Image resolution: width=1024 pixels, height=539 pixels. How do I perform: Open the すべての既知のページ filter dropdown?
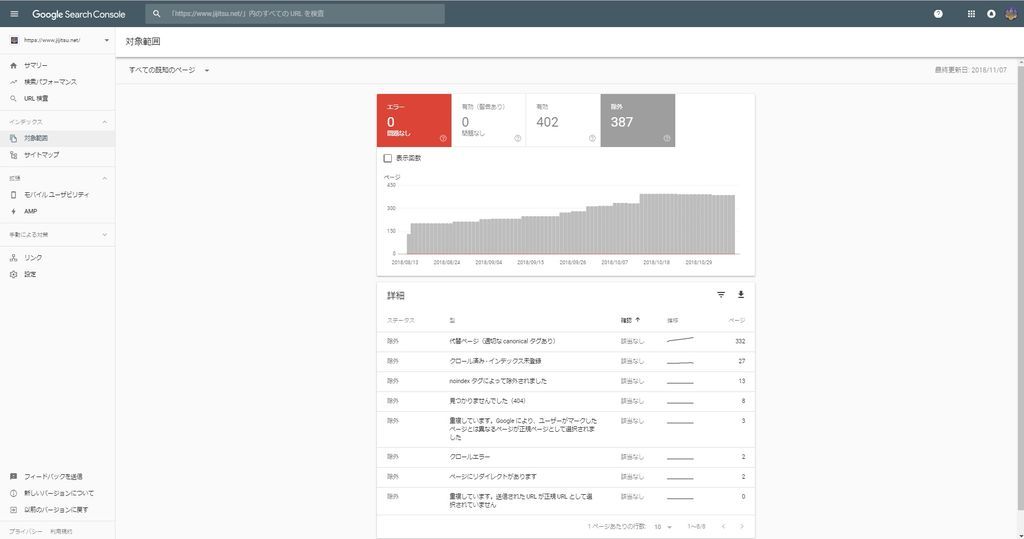(x=168, y=70)
